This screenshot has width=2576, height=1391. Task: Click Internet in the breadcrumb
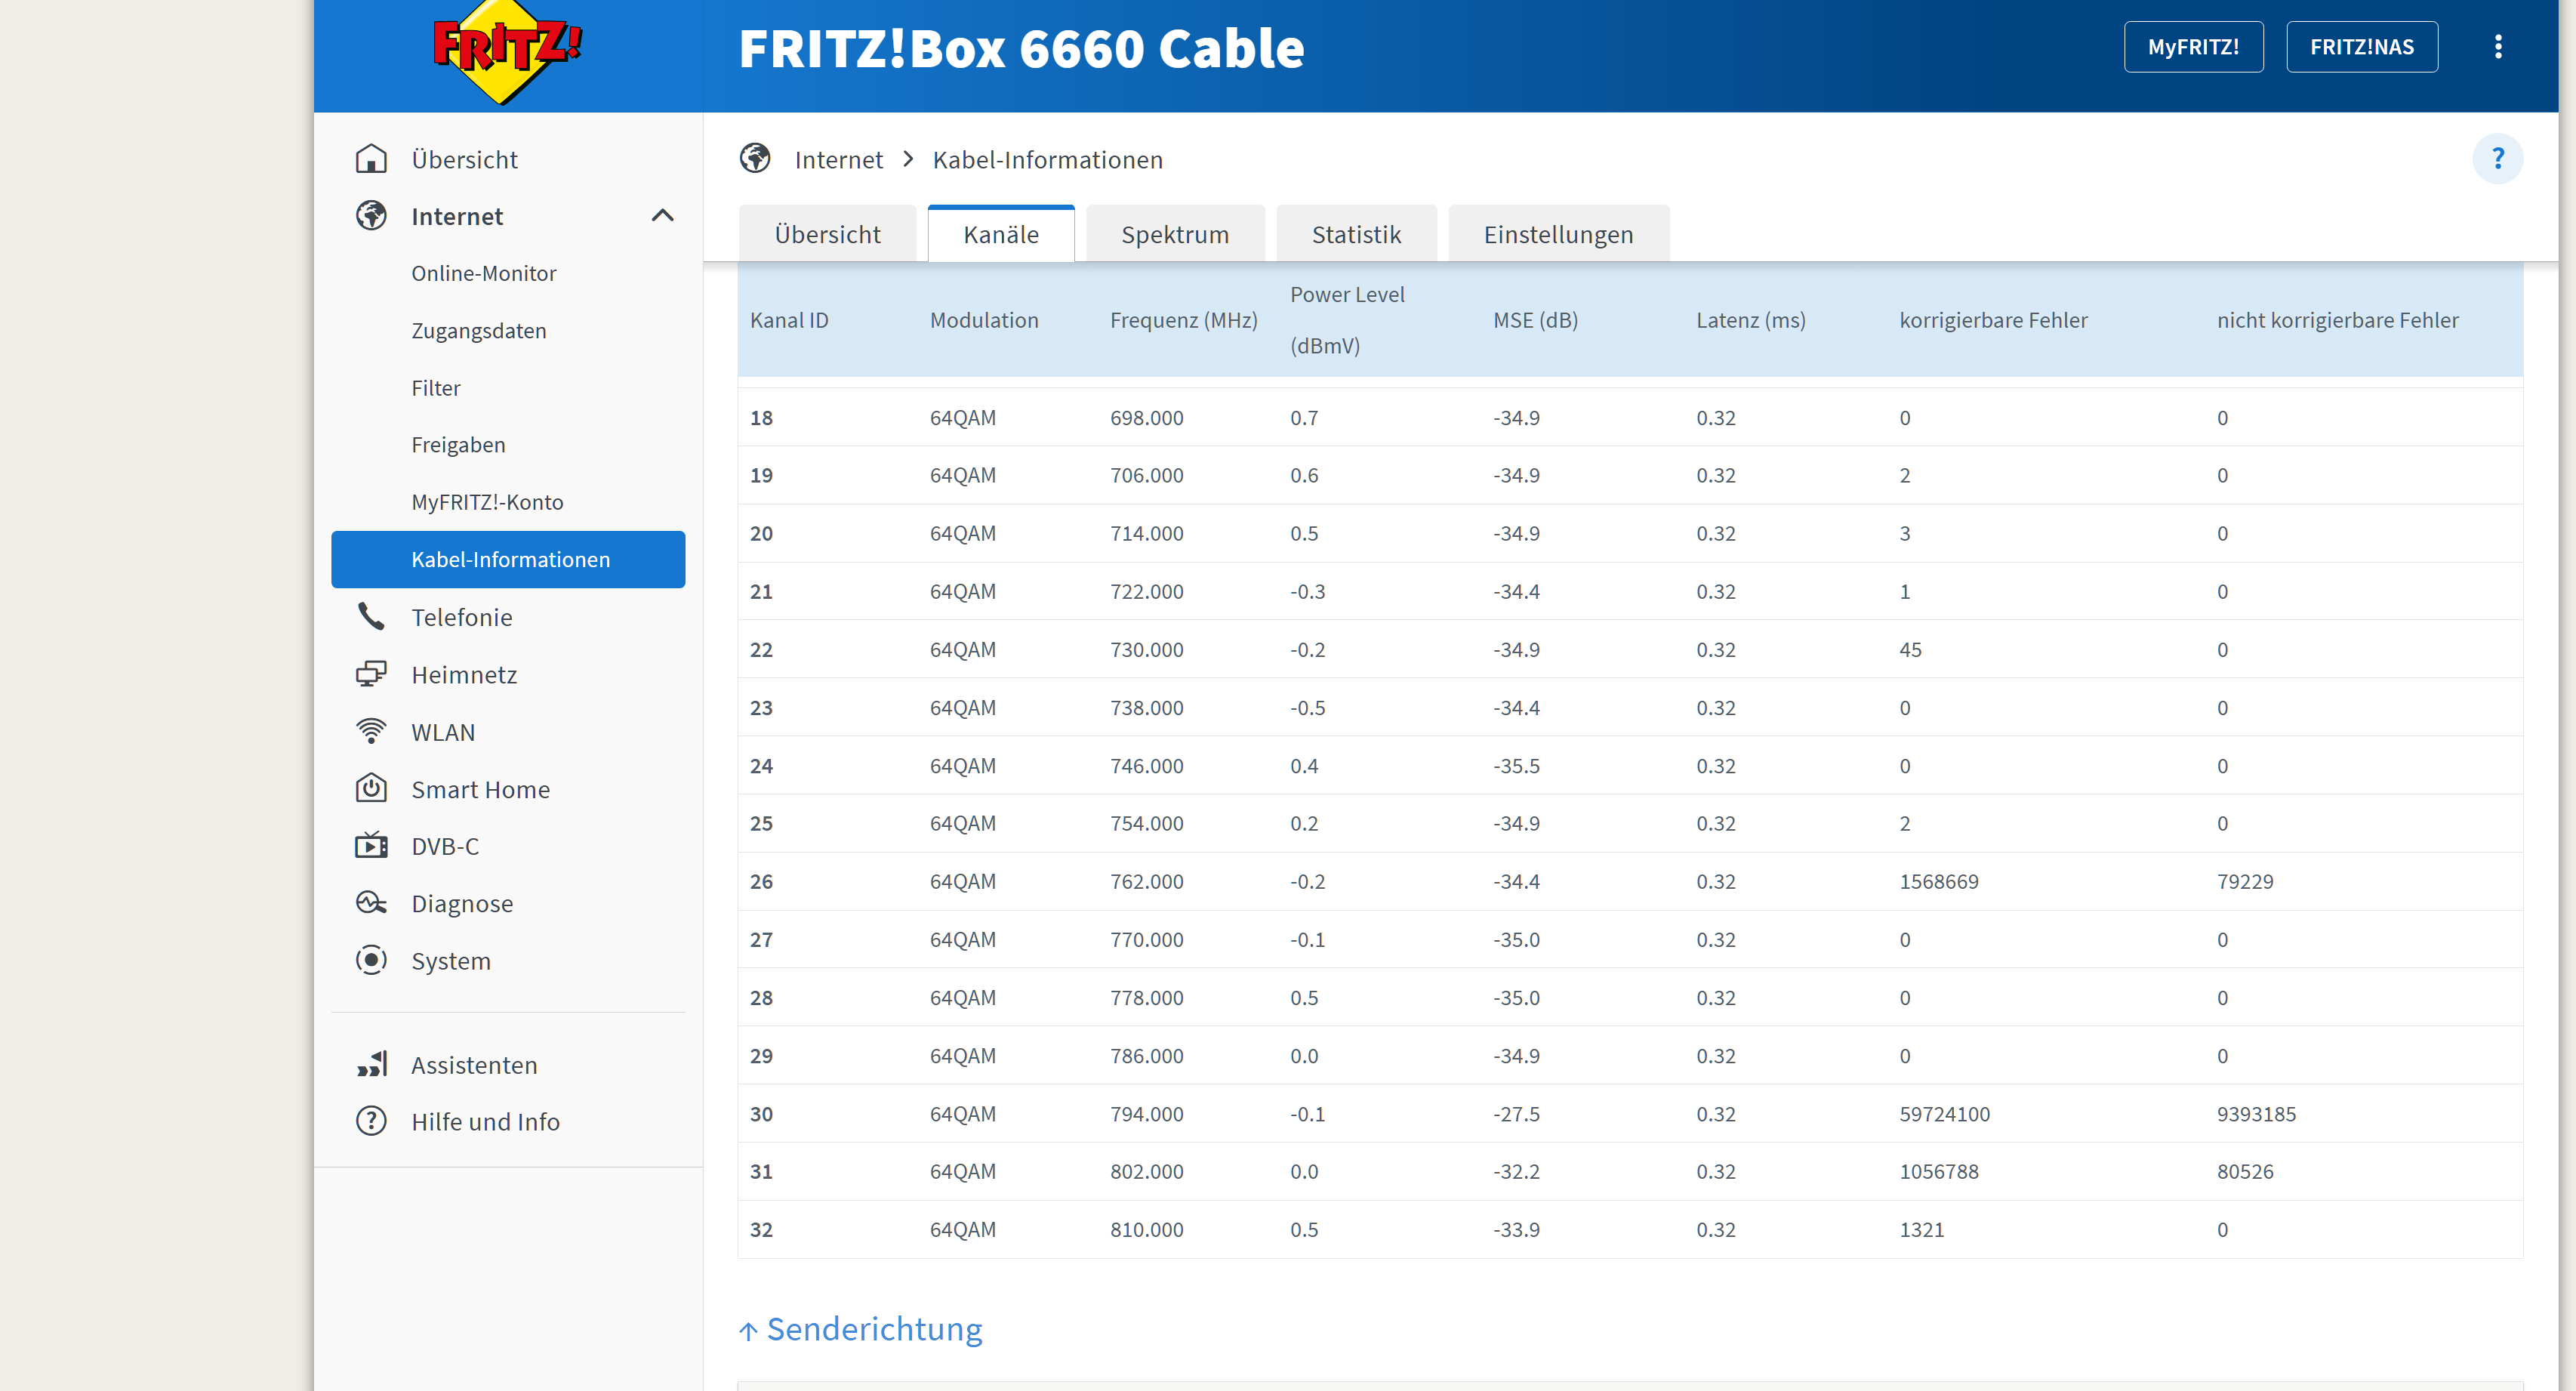[838, 159]
